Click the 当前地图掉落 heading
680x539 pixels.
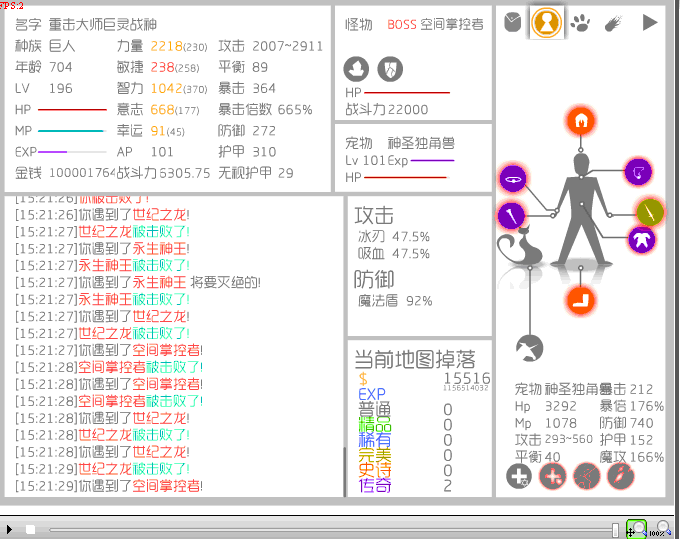[x=415, y=359]
